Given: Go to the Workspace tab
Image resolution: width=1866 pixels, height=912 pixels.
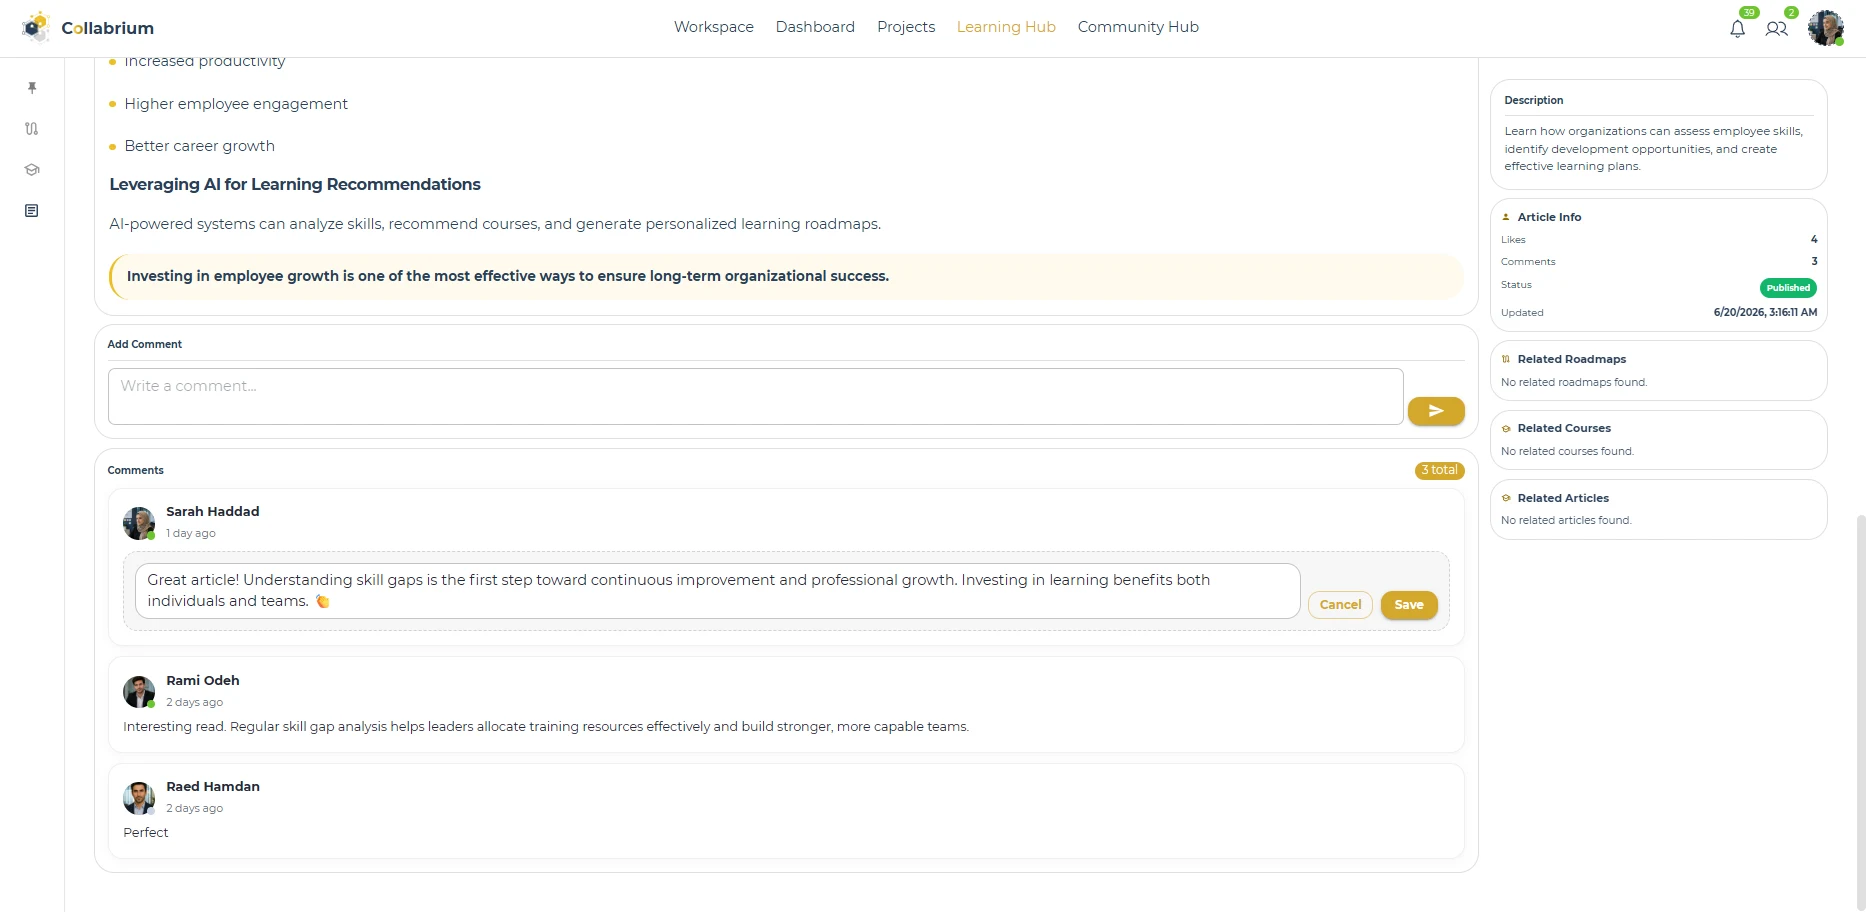Looking at the screenshot, I should [714, 27].
